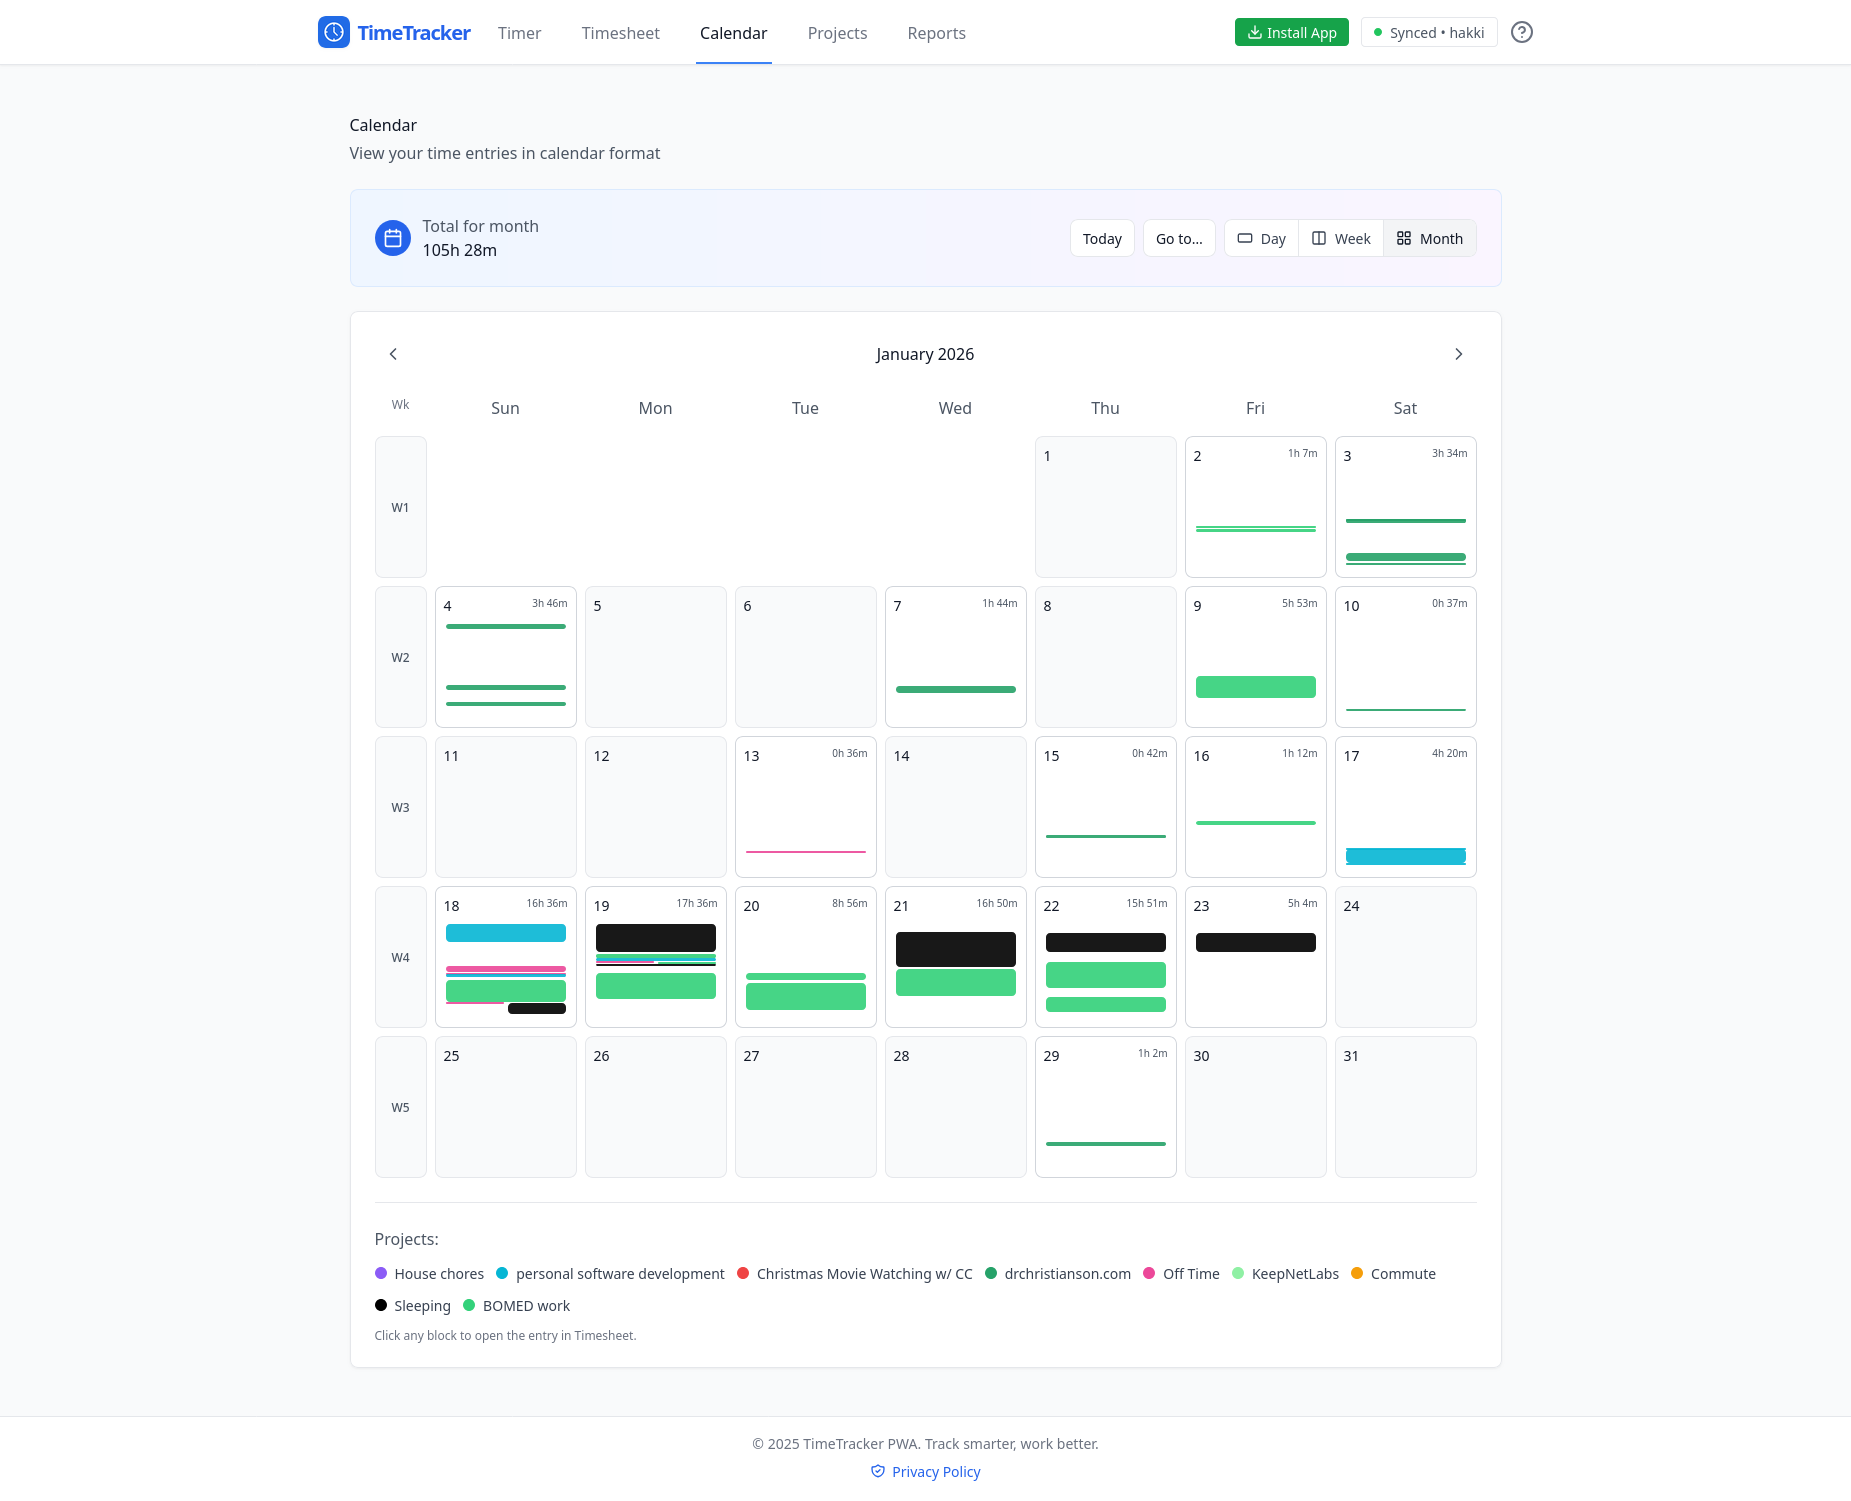Click the previous month chevron
Screen dimensions: 1851x1501
[393, 354]
